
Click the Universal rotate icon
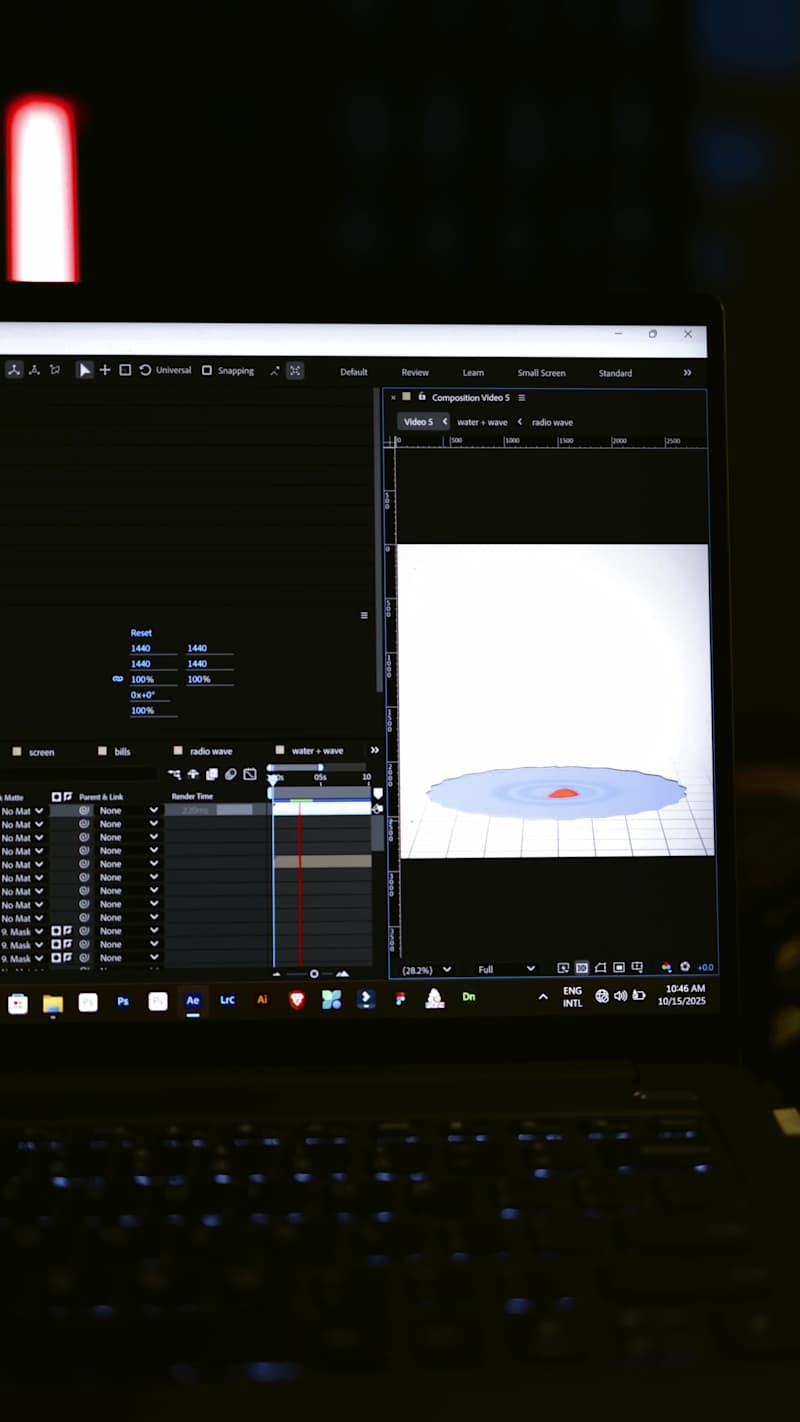pyautogui.click(x=145, y=370)
